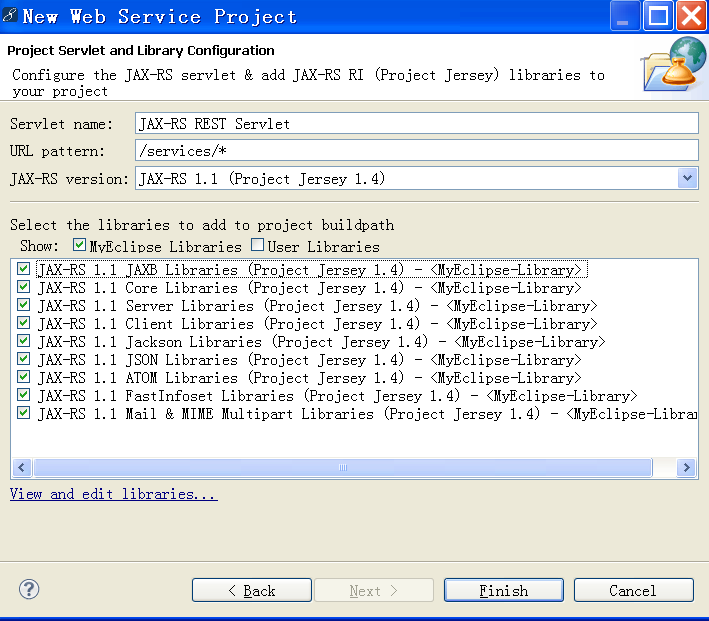
Task: Click the window icon in title bar
Action: point(9,16)
